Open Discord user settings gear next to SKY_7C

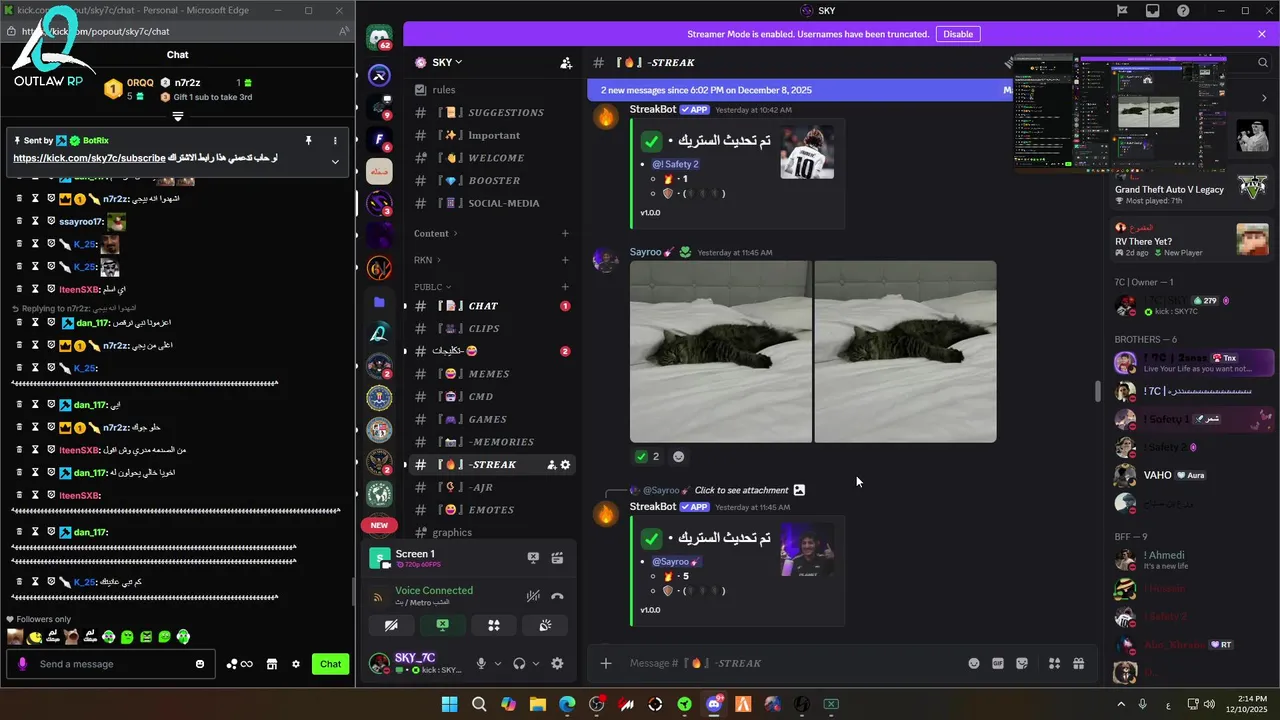click(x=557, y=663)
